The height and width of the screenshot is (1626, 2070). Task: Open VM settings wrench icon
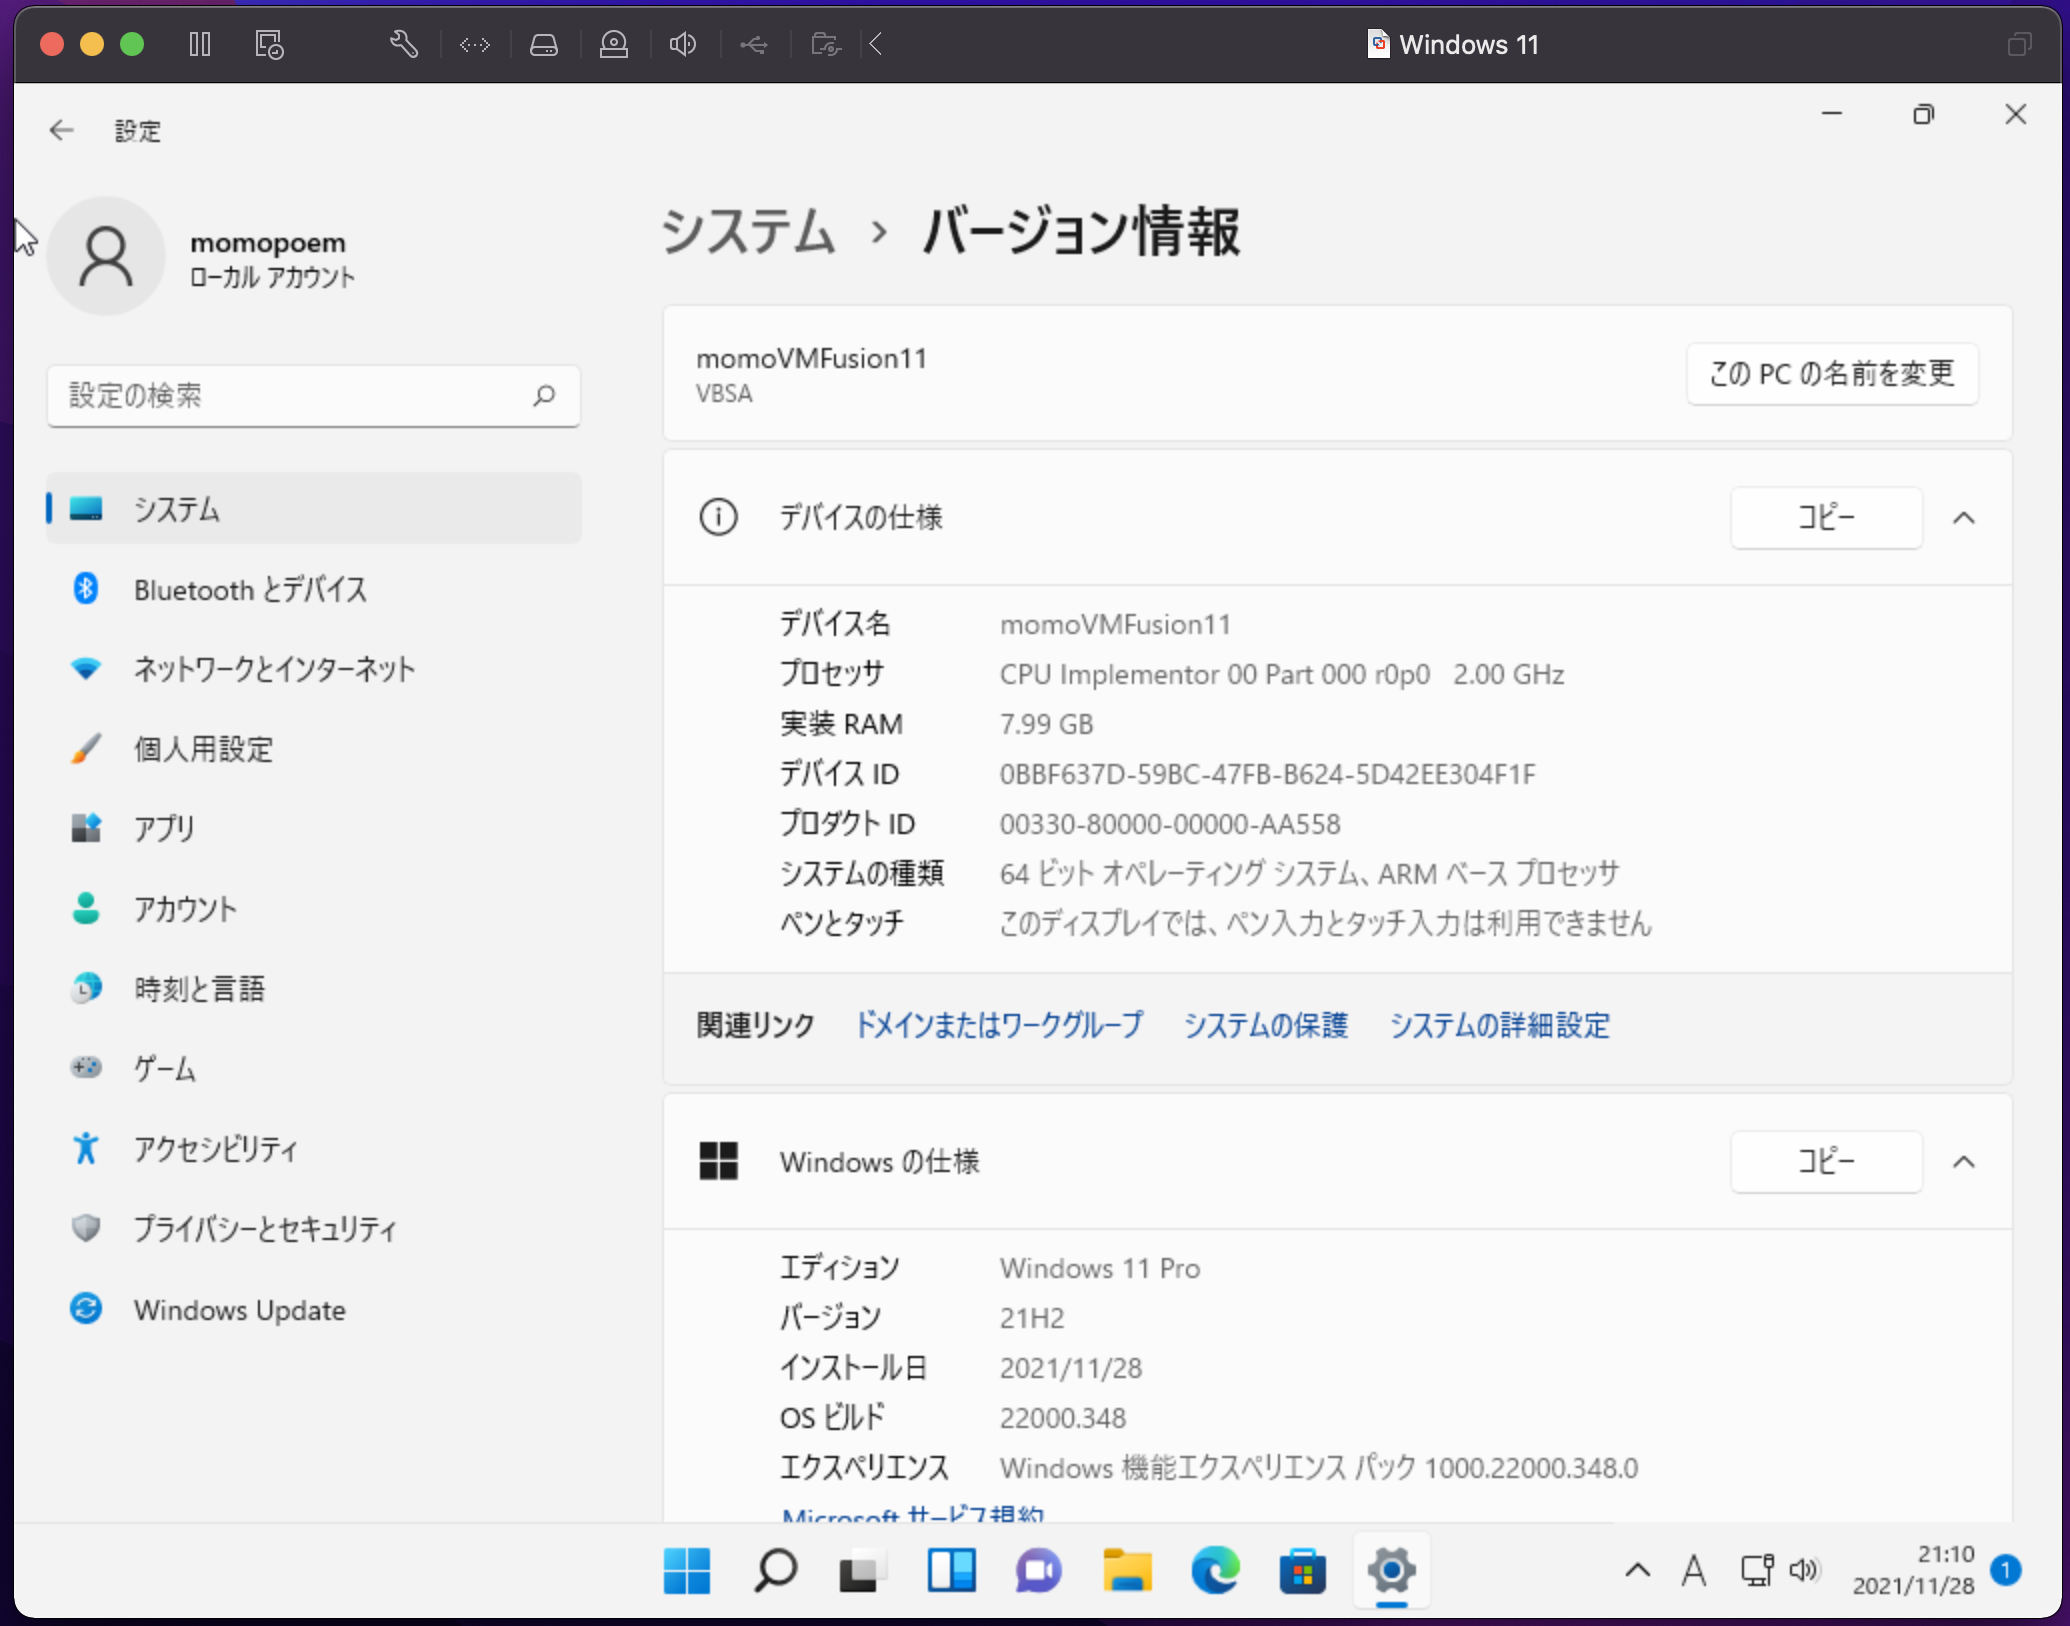[403, 44]
